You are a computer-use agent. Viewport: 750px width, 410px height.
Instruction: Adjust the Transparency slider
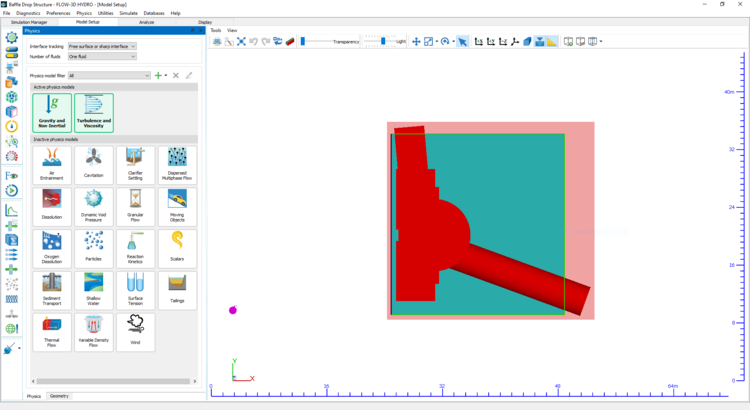click(x=302, y=42)
